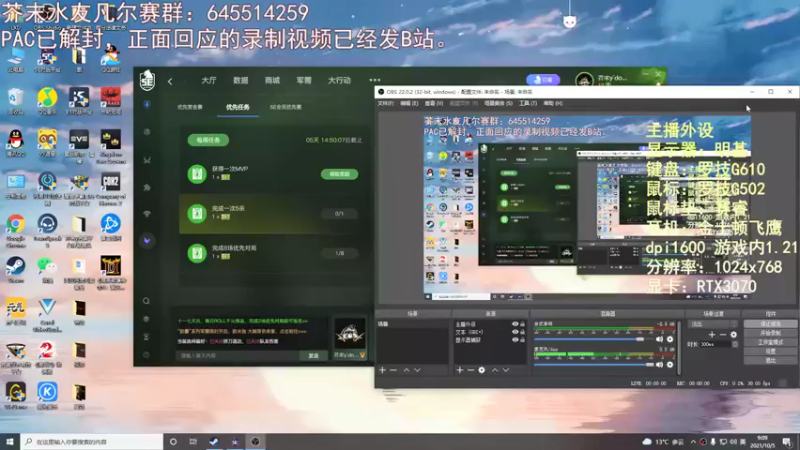Enable 工作室模式 in OBS controls
Image resolution: width=800 pixels, height=450 pixels.
(770, 342)
